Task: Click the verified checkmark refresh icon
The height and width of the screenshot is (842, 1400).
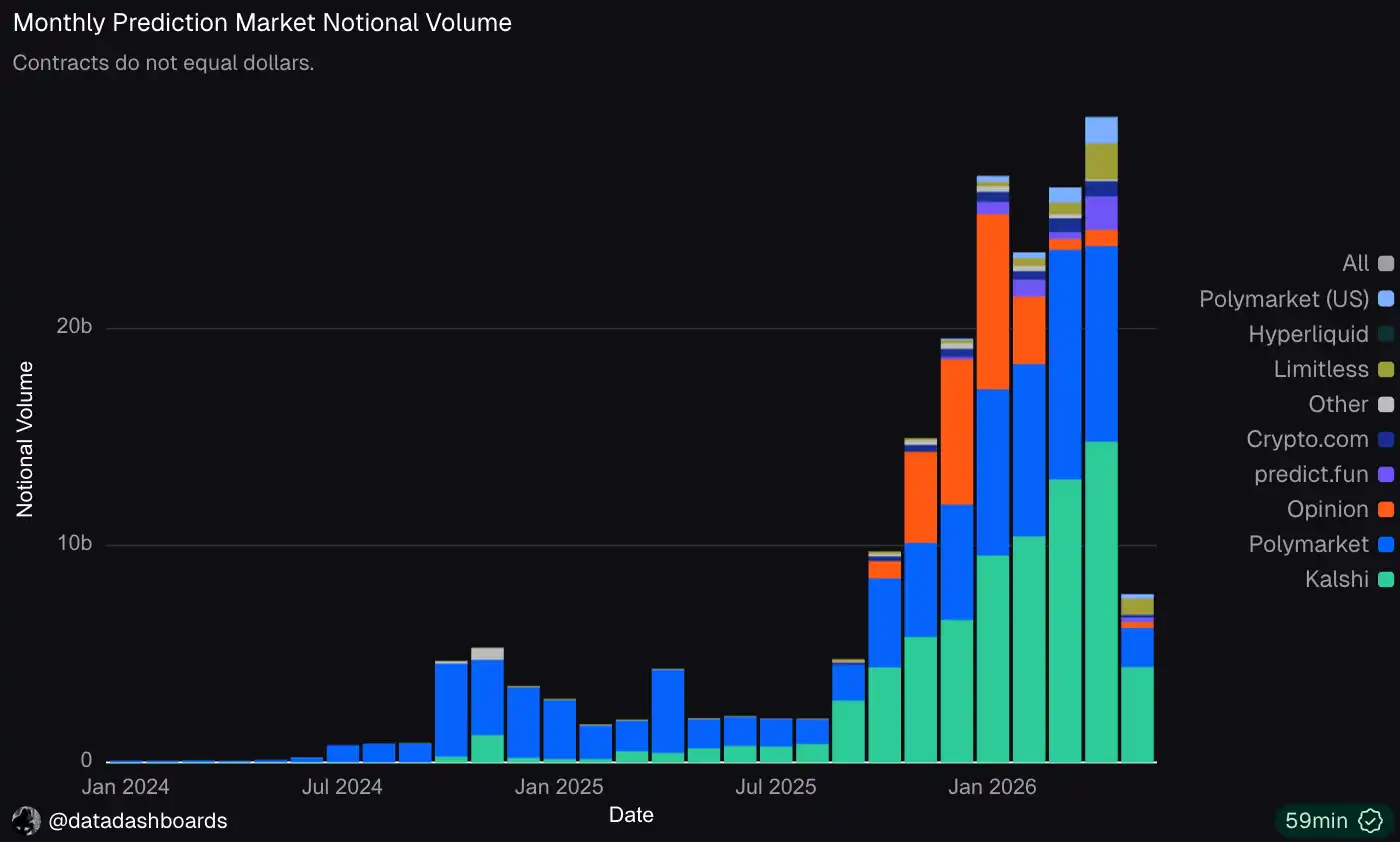Action: click(1371, 821)
